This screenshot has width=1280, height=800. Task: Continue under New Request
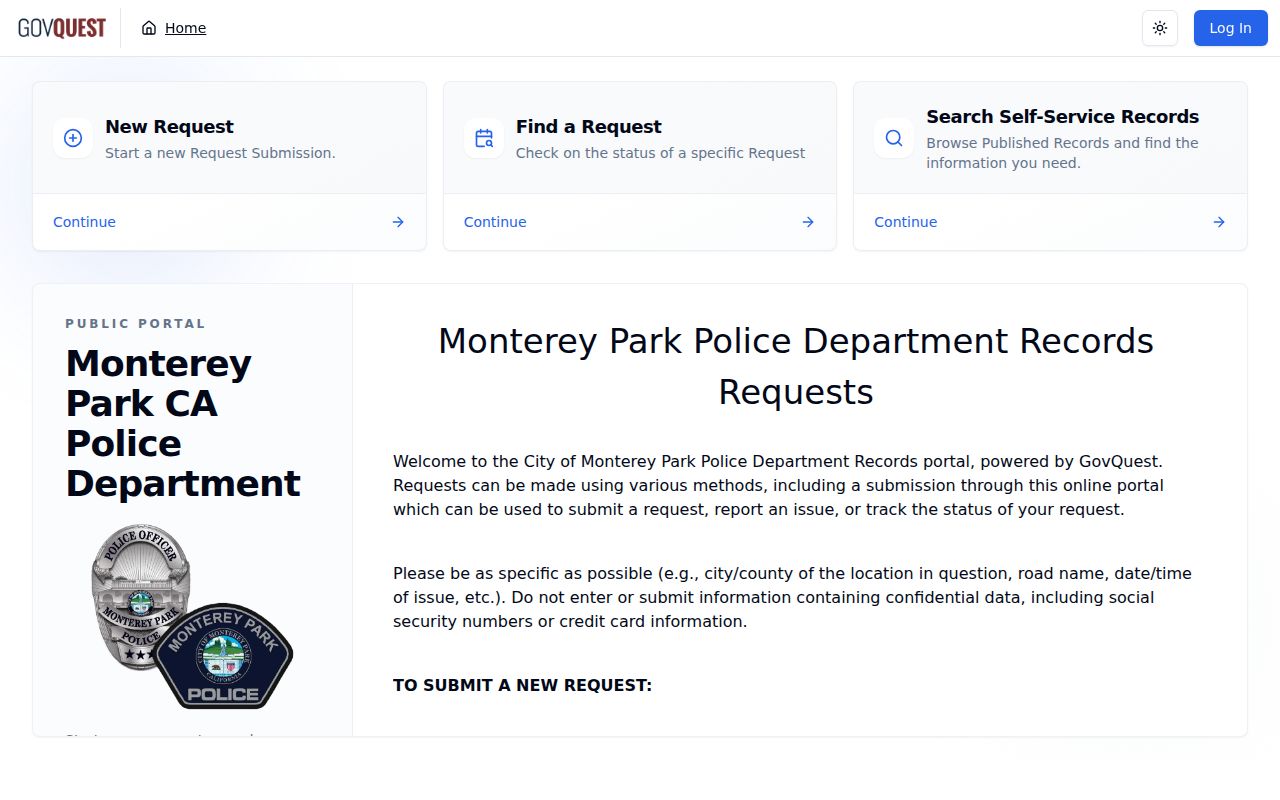coord(84,222)
